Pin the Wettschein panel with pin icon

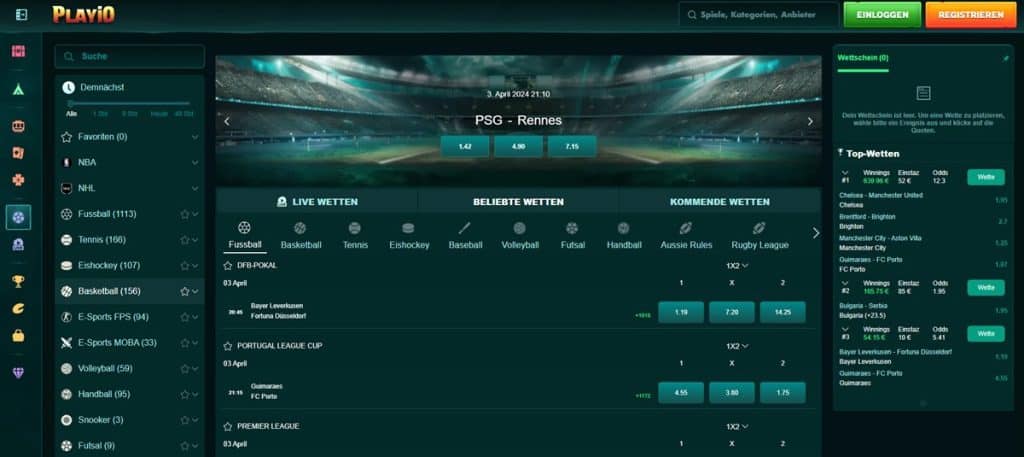pyautogui.click(x=1005, y=58)
